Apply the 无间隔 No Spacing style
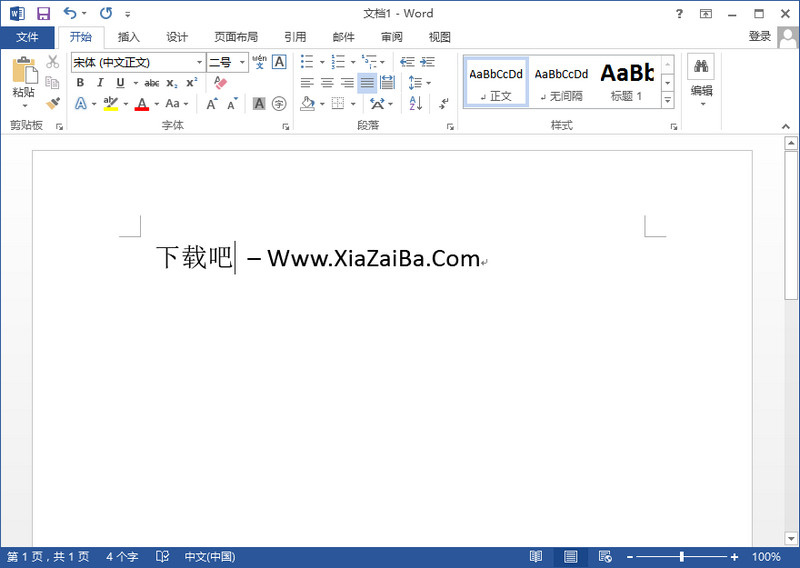 pyautogui.click(x=561, y=83)
